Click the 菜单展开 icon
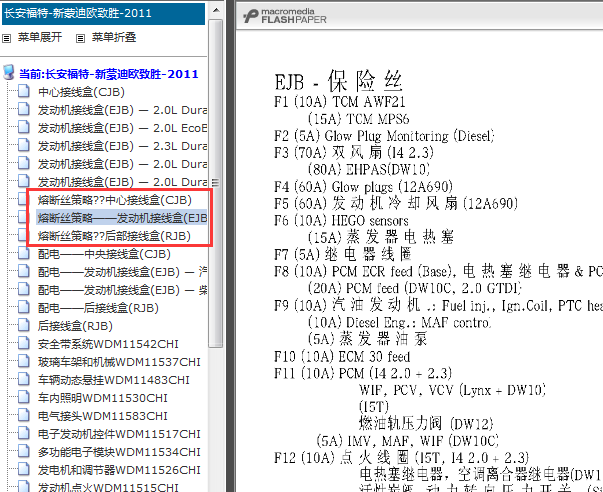This screenshot has height=492, width=603. click(x=7, y=38)
